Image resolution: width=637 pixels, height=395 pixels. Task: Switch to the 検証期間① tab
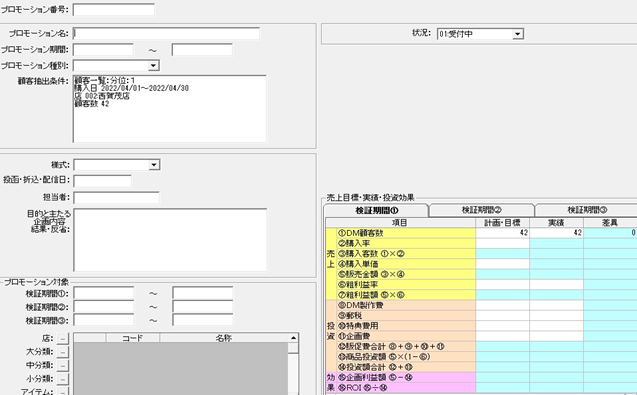pos(377,210)
